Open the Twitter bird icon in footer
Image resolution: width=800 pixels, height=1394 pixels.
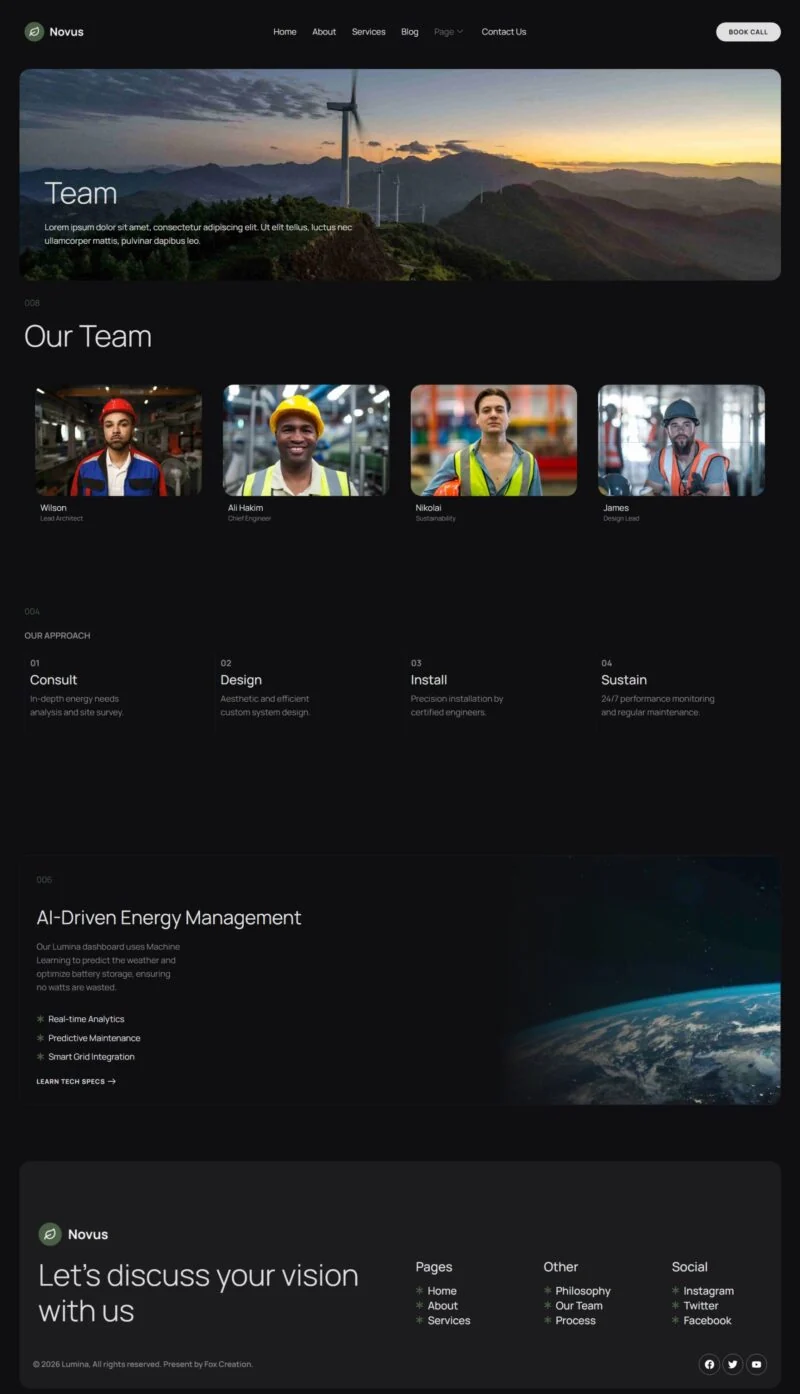coord(733,1364)
